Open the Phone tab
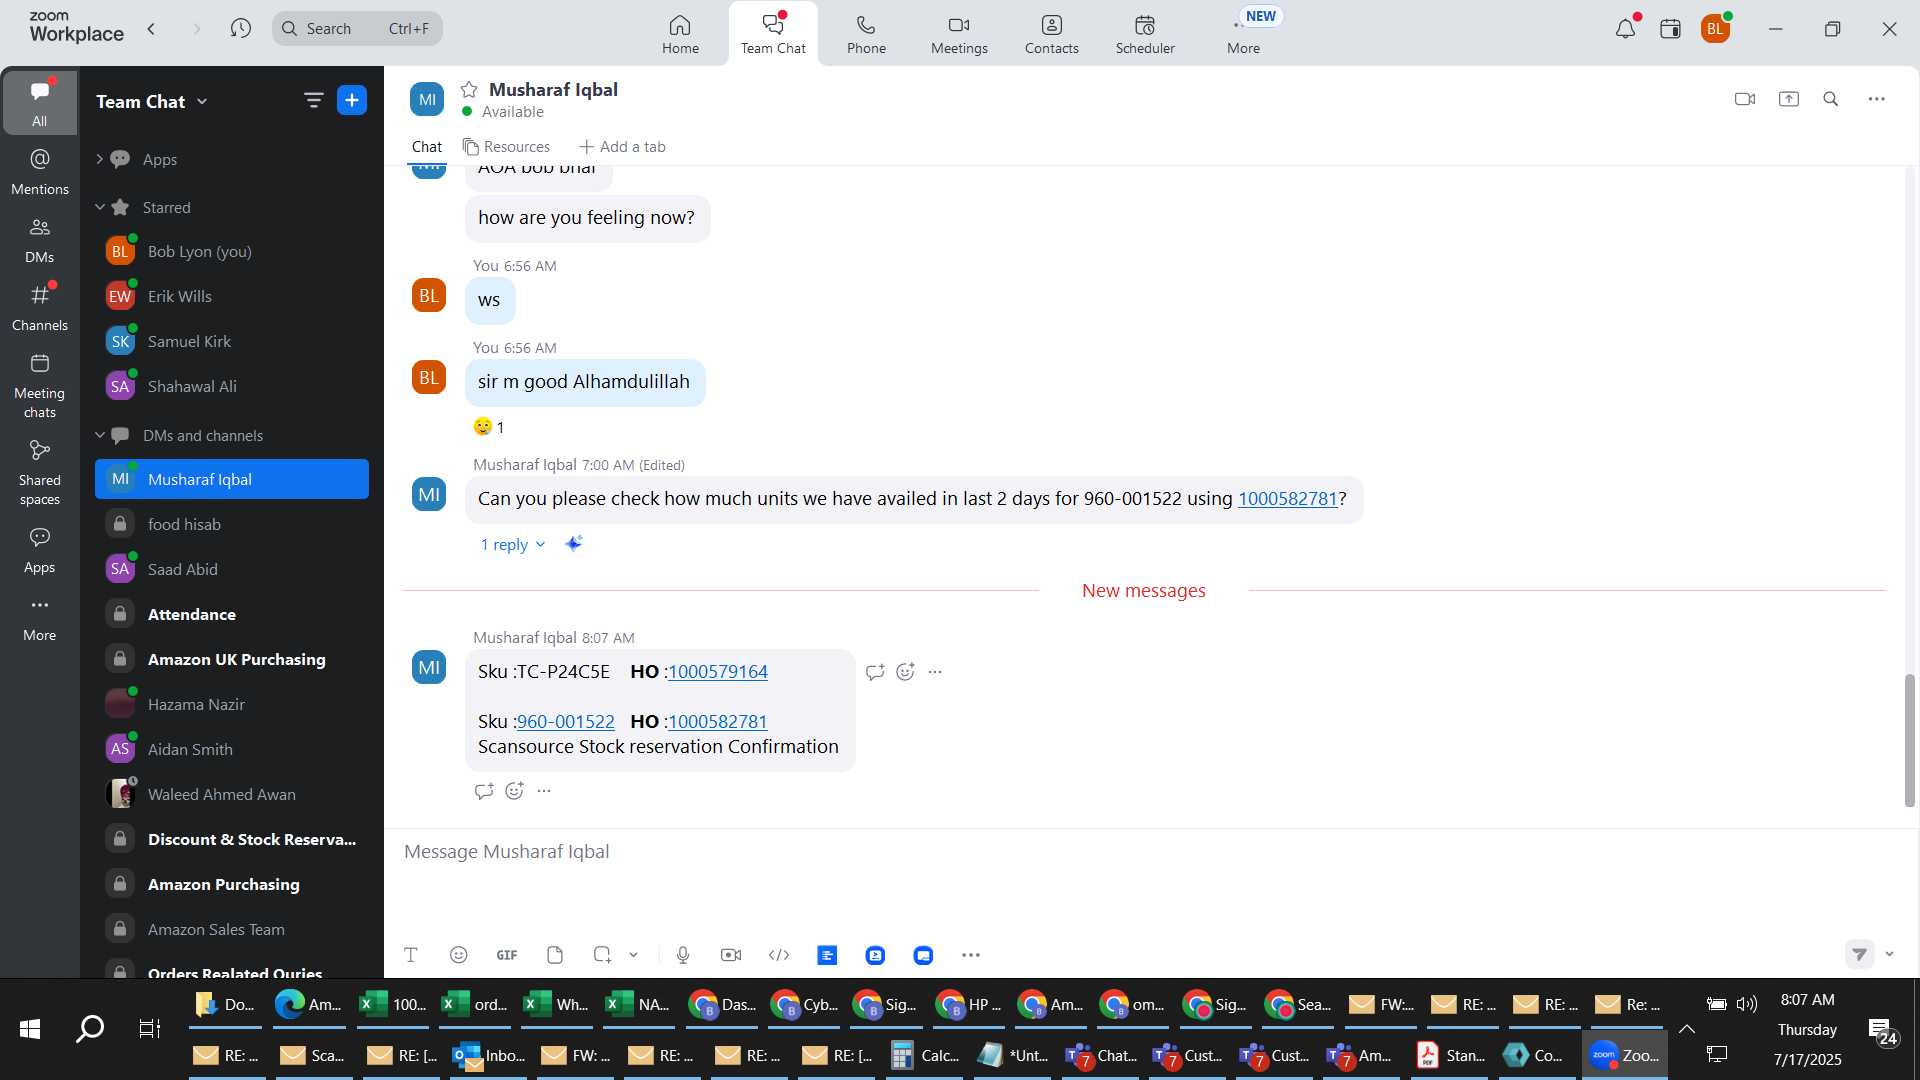Screen dimensions: 1920x1080 click(866, 34)
